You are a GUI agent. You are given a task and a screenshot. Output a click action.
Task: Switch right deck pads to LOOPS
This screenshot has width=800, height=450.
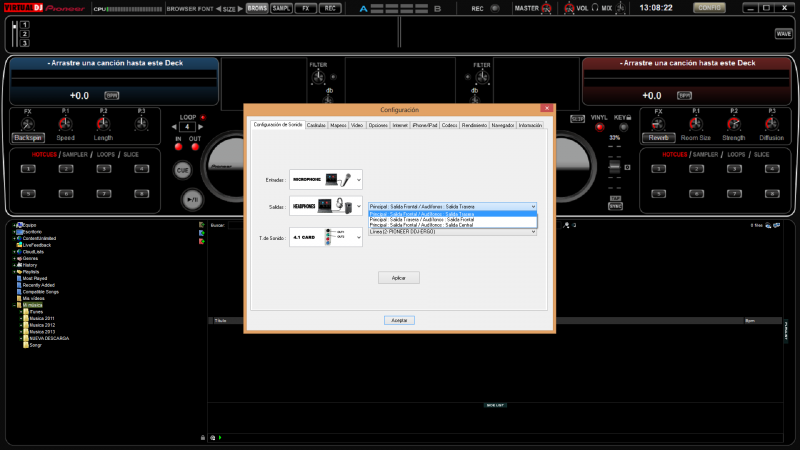736,155
